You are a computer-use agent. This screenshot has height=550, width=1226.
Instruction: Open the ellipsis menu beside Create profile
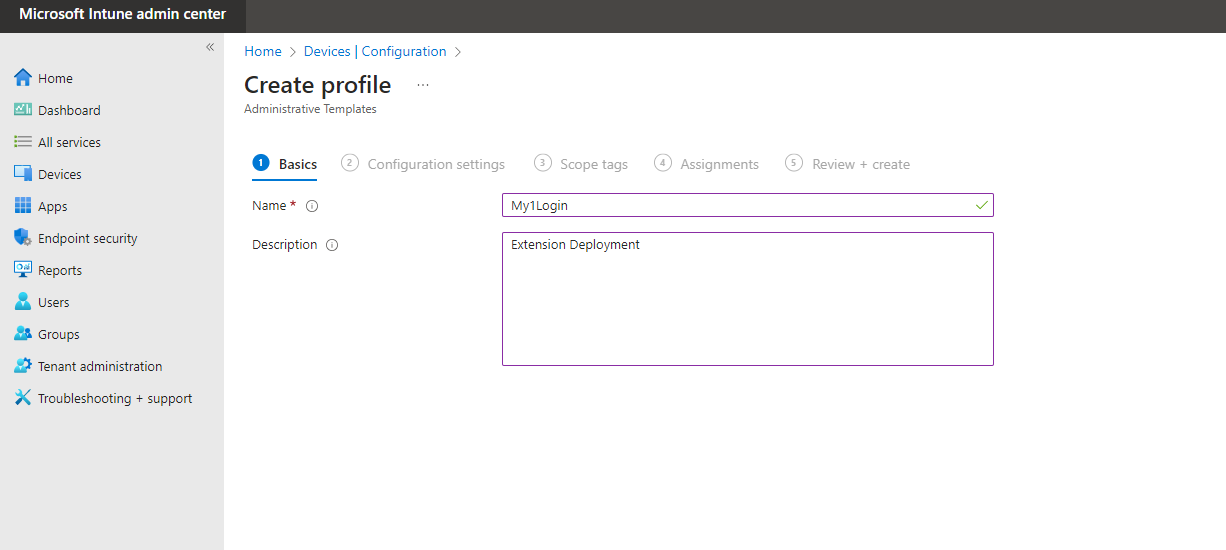tap(423, 85)
